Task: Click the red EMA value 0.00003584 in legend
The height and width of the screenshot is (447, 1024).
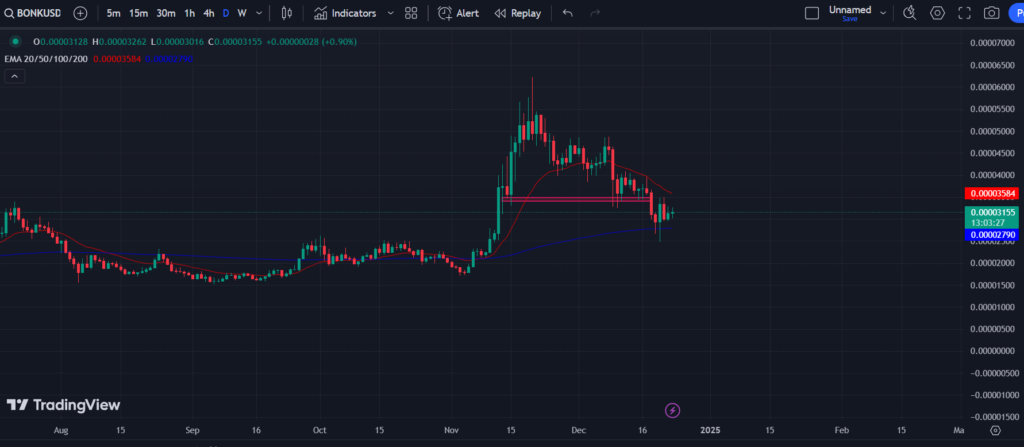Action: 117,59
